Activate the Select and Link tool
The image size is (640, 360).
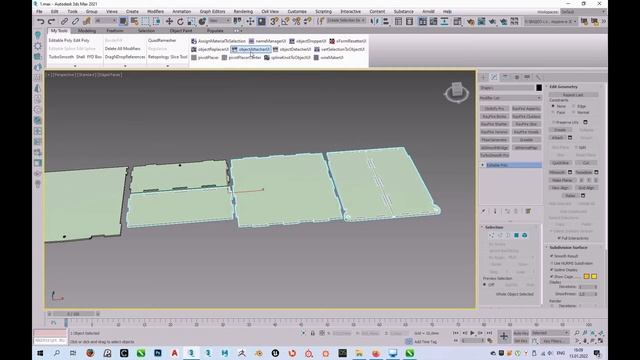click(64, 21)
